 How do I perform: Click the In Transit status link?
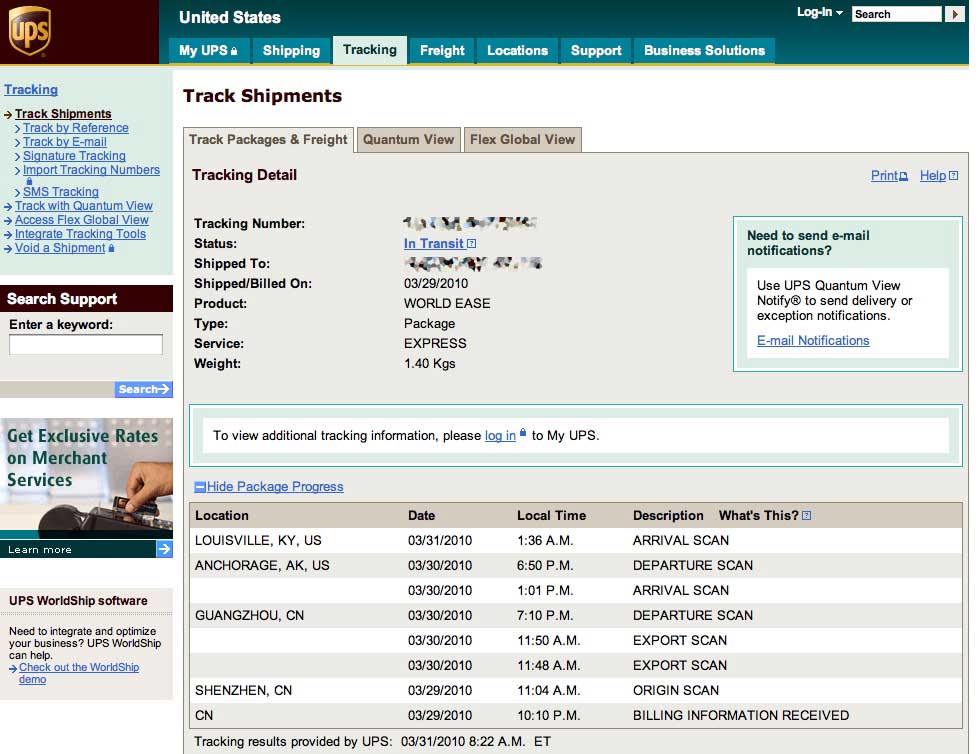point(433,243)
